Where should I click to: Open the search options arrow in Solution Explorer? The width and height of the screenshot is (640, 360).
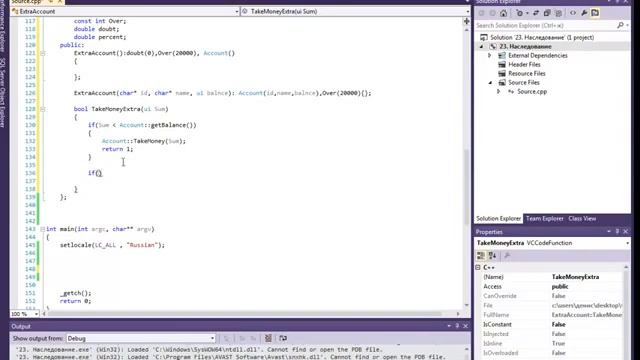point(627,25)
